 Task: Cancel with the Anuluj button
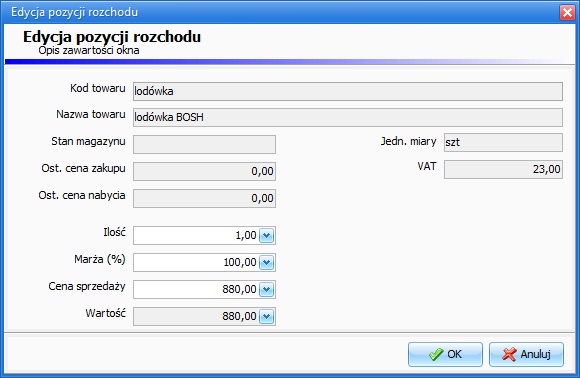[x=526, y=354]
